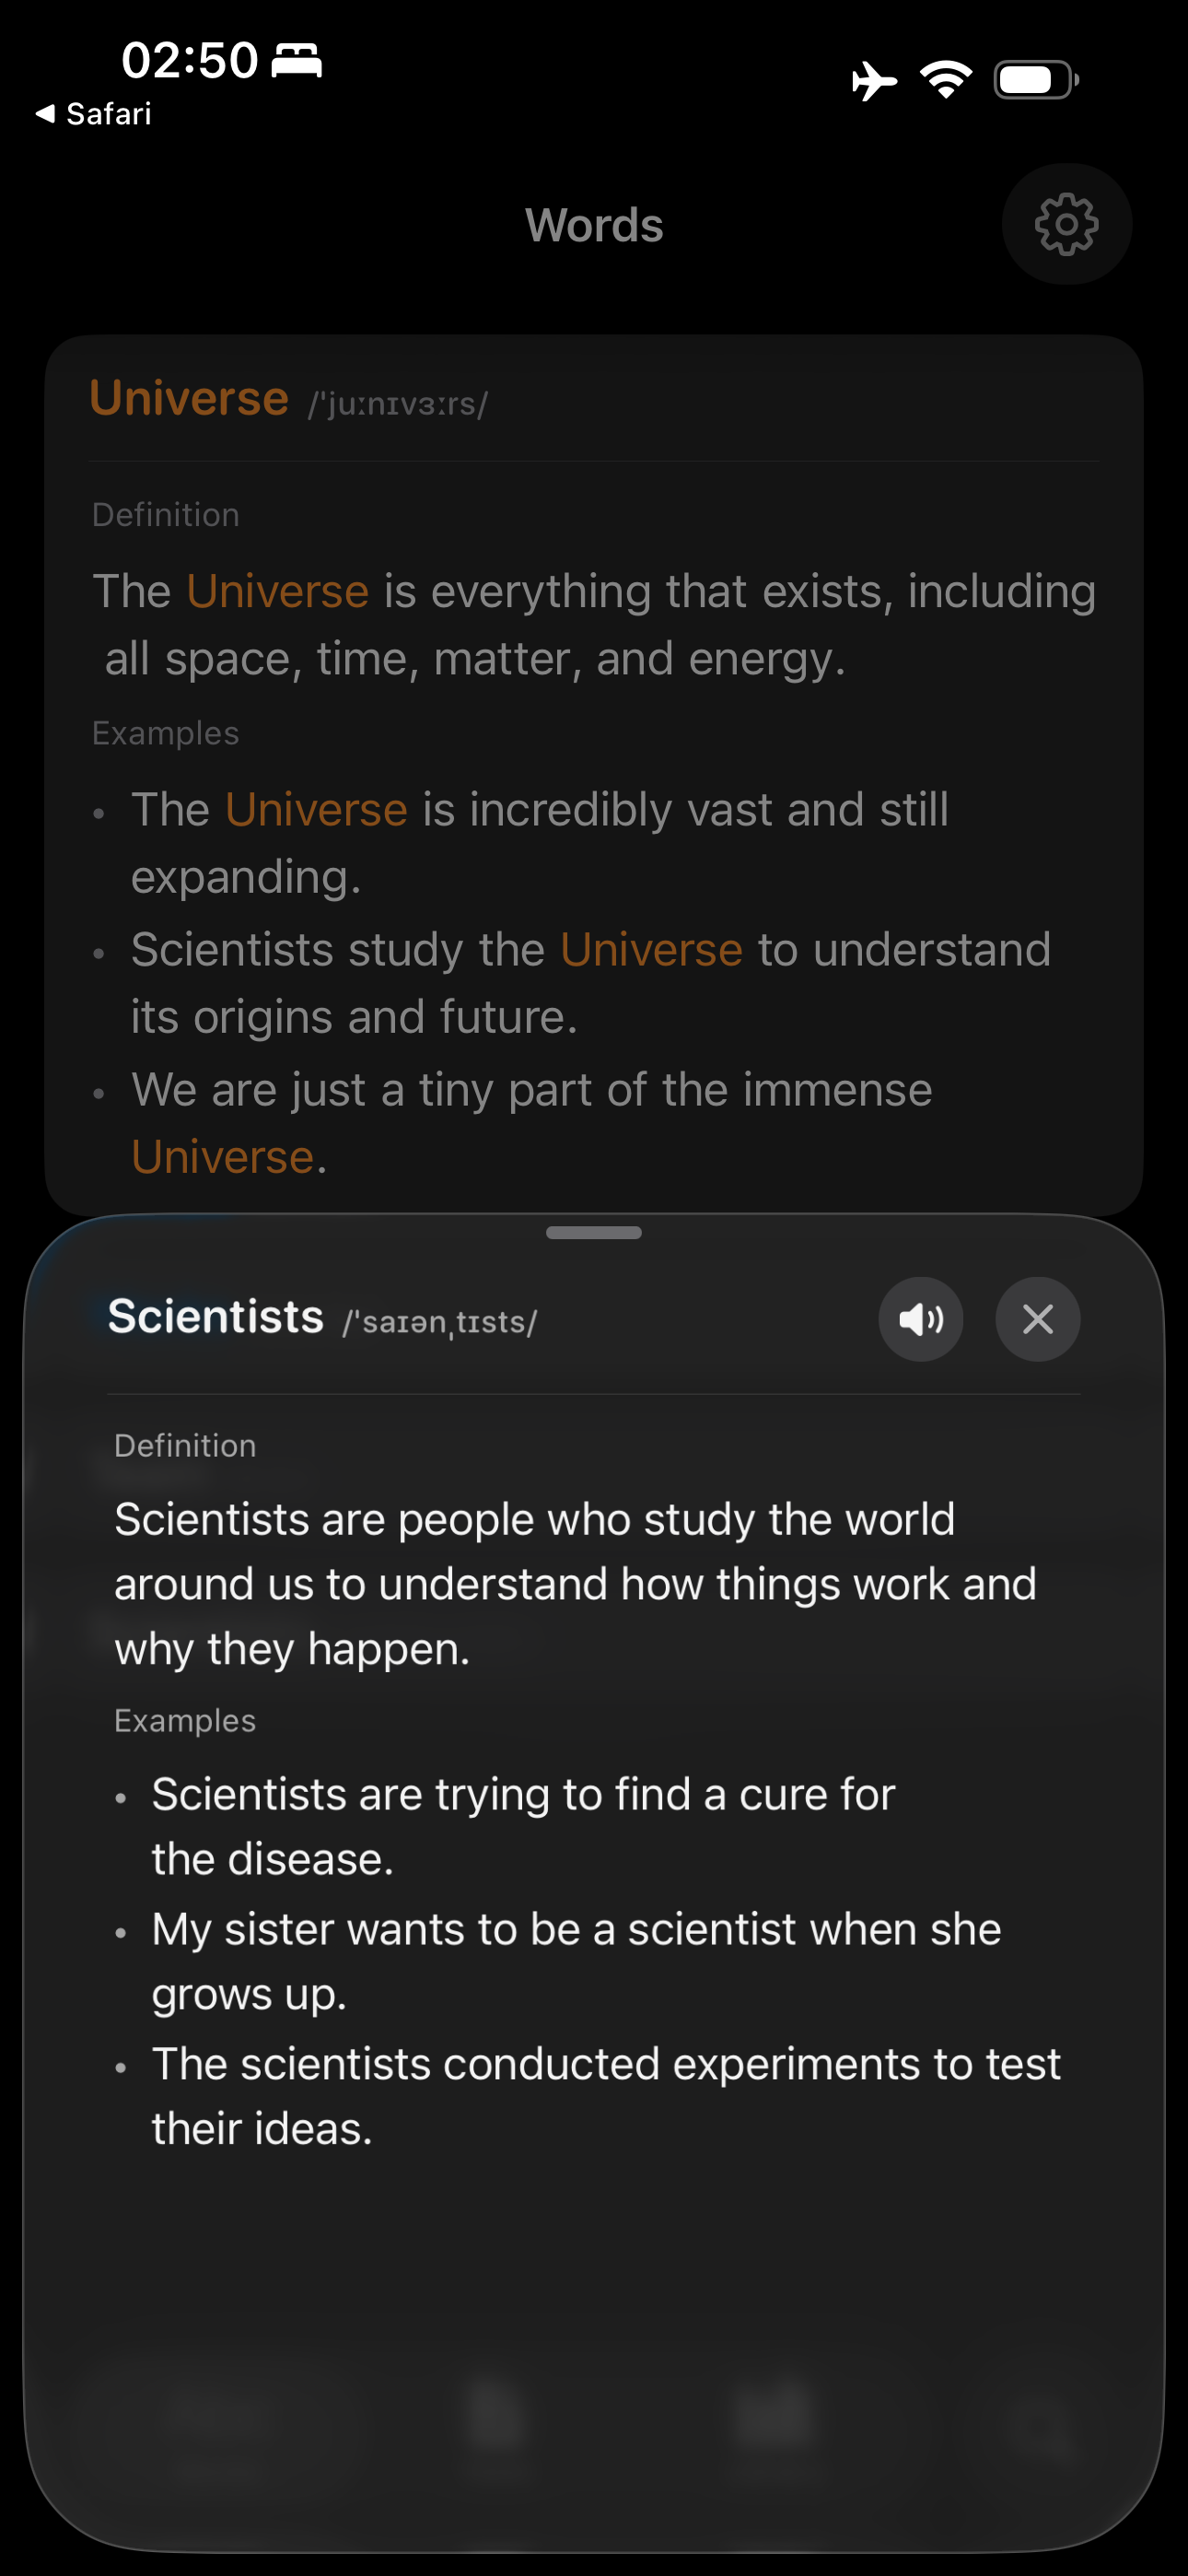Tap the Words page title
Viewport: 1188px width, 2576px height.
[x=594, y=225]
